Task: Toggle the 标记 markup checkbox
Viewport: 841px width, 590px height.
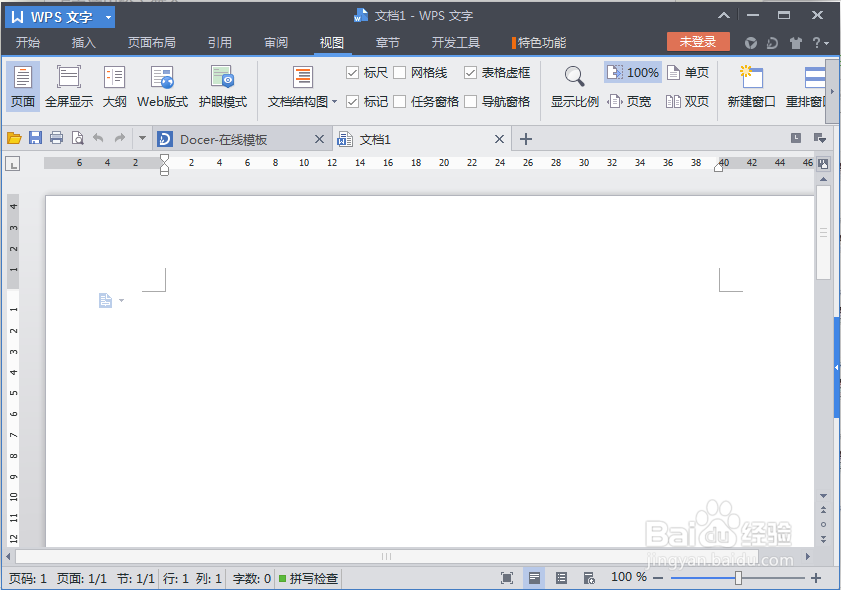Action: [x=352, y=101]
